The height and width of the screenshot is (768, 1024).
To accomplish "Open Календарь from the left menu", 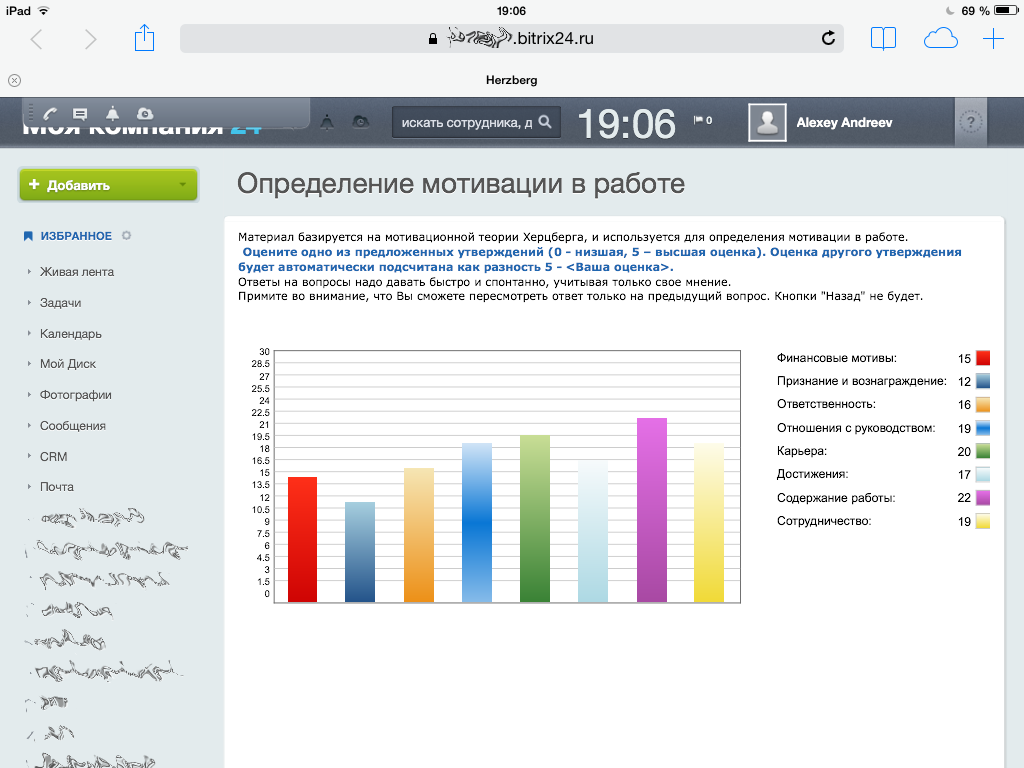I will [x=71, y=334].
